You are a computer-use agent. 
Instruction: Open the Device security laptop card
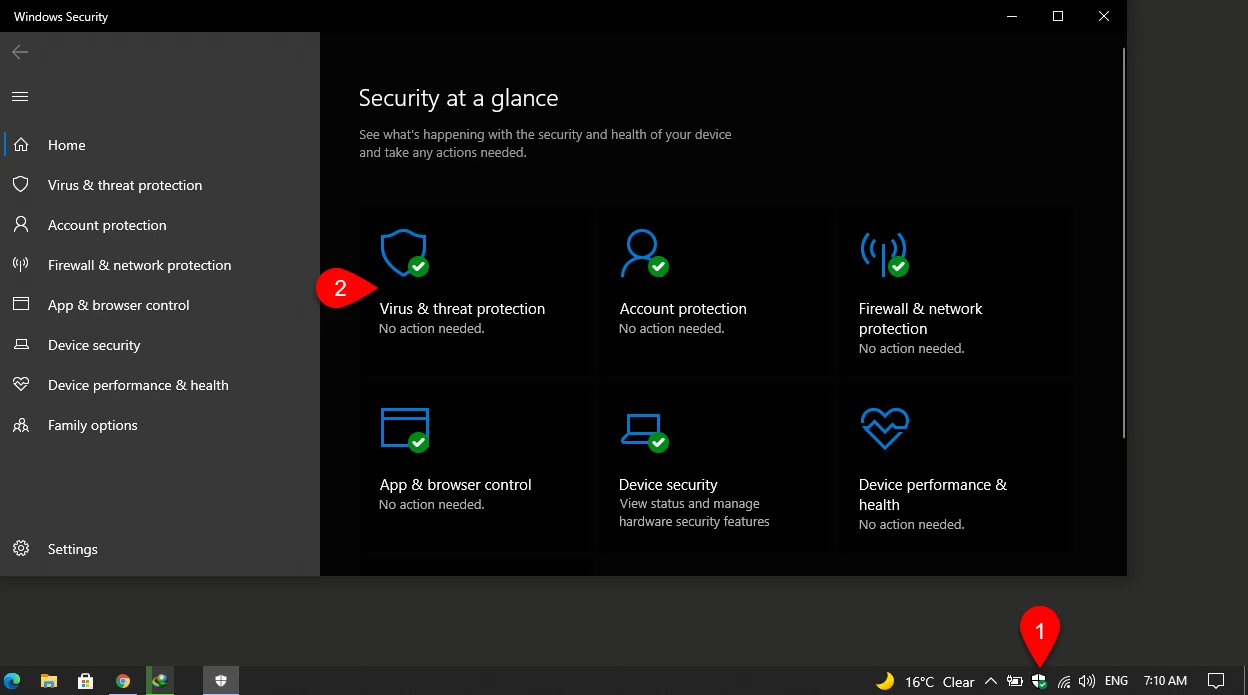pyautogui.click(x=716, y=468)
